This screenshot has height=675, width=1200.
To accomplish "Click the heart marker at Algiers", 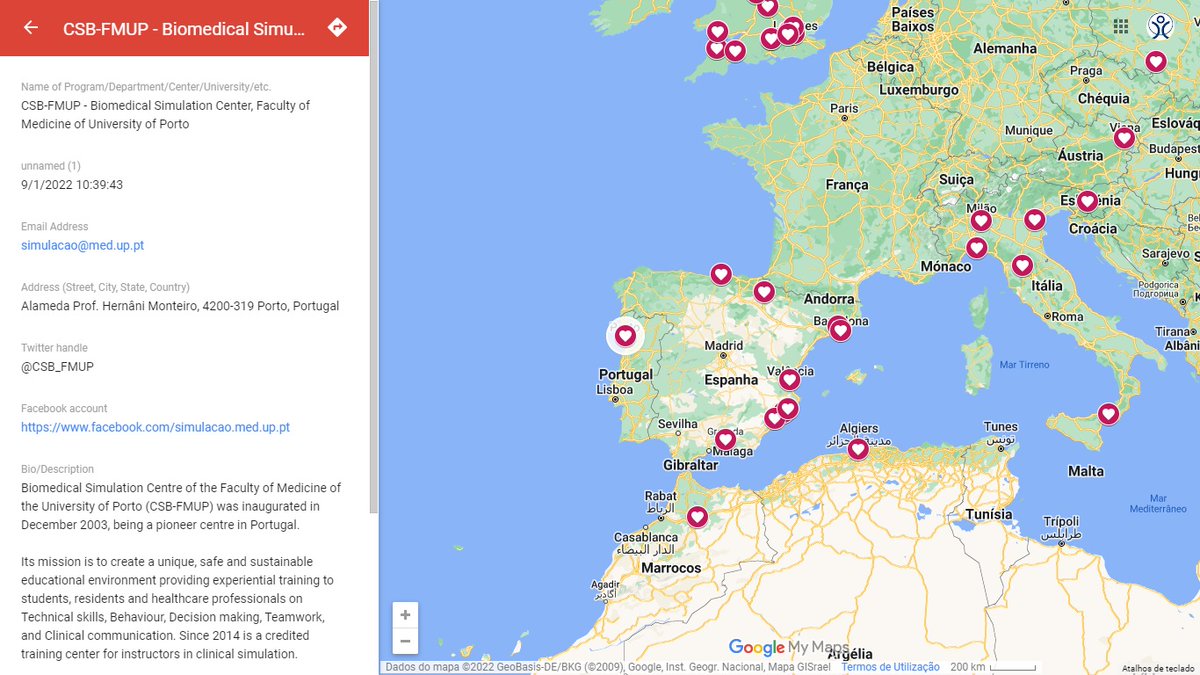I will pyautogui.click(x=857, y=449).
